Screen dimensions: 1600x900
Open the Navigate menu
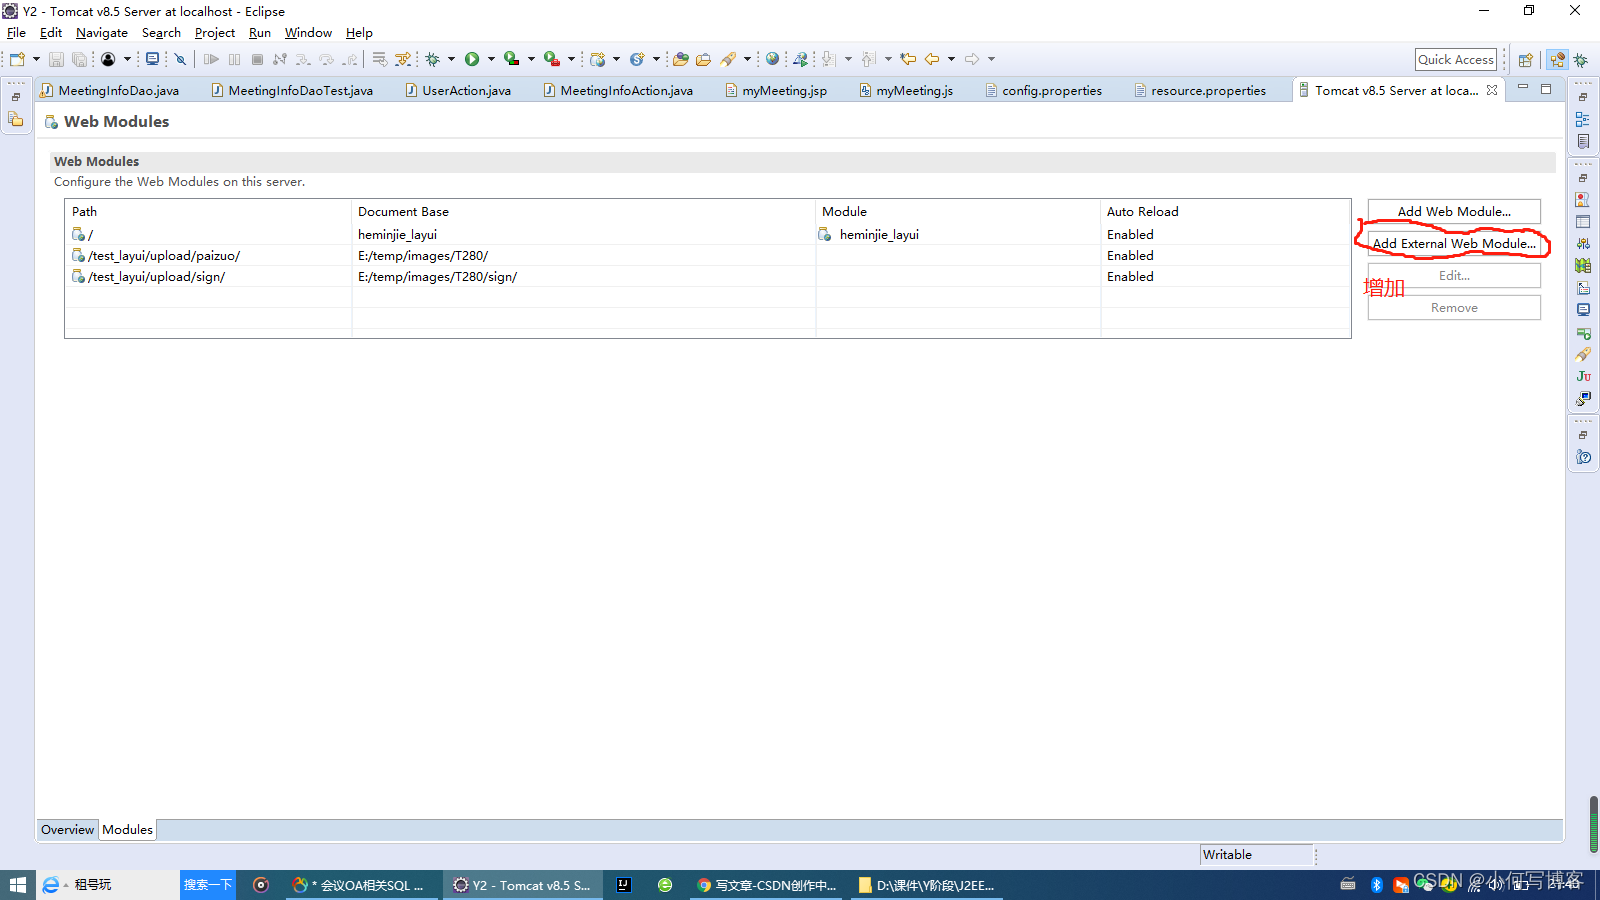tap(102, 33)
